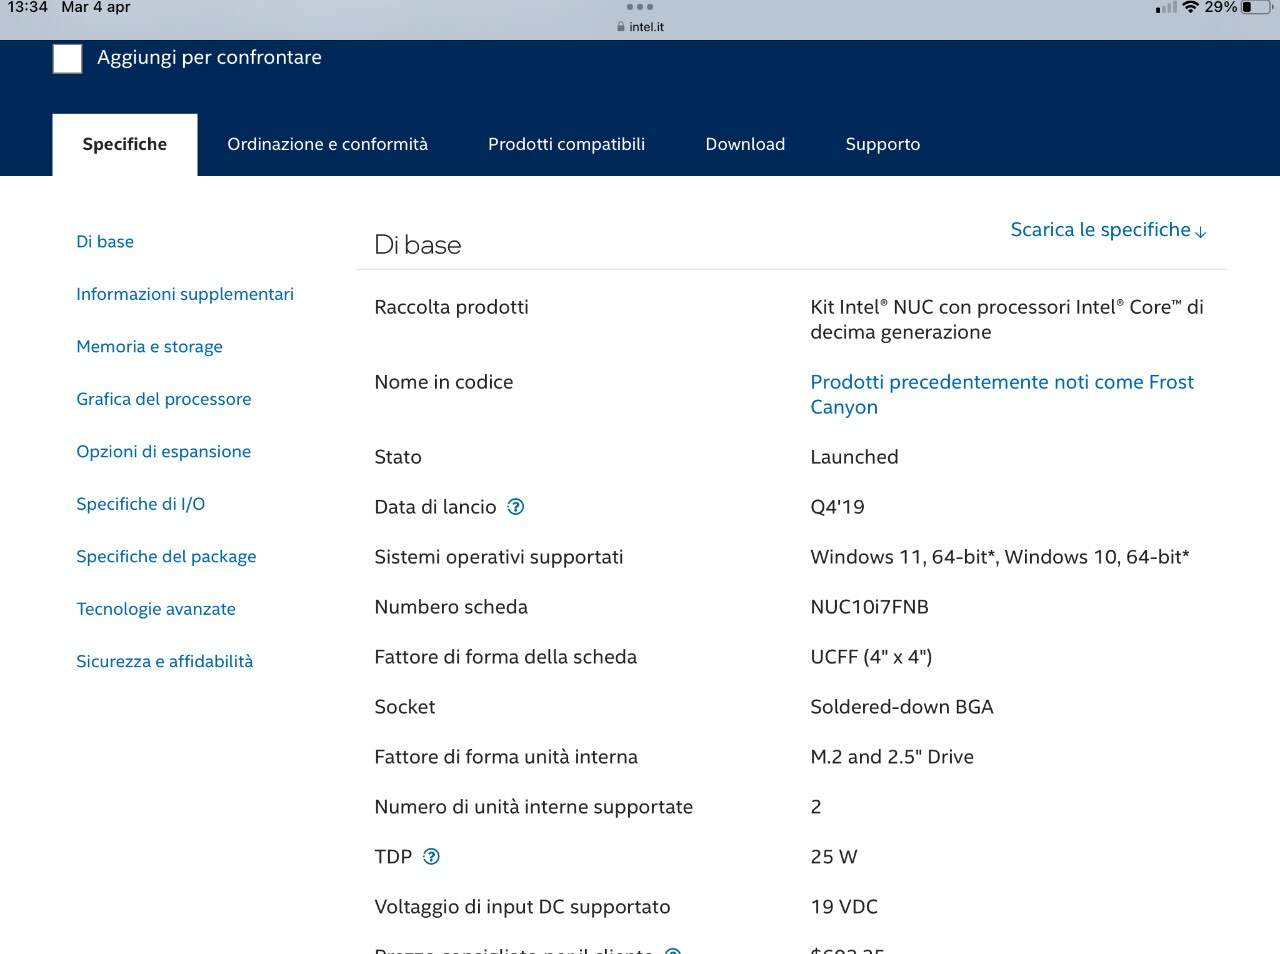Go to the Supporto tab
The image size is (1280, 954).
883,145
